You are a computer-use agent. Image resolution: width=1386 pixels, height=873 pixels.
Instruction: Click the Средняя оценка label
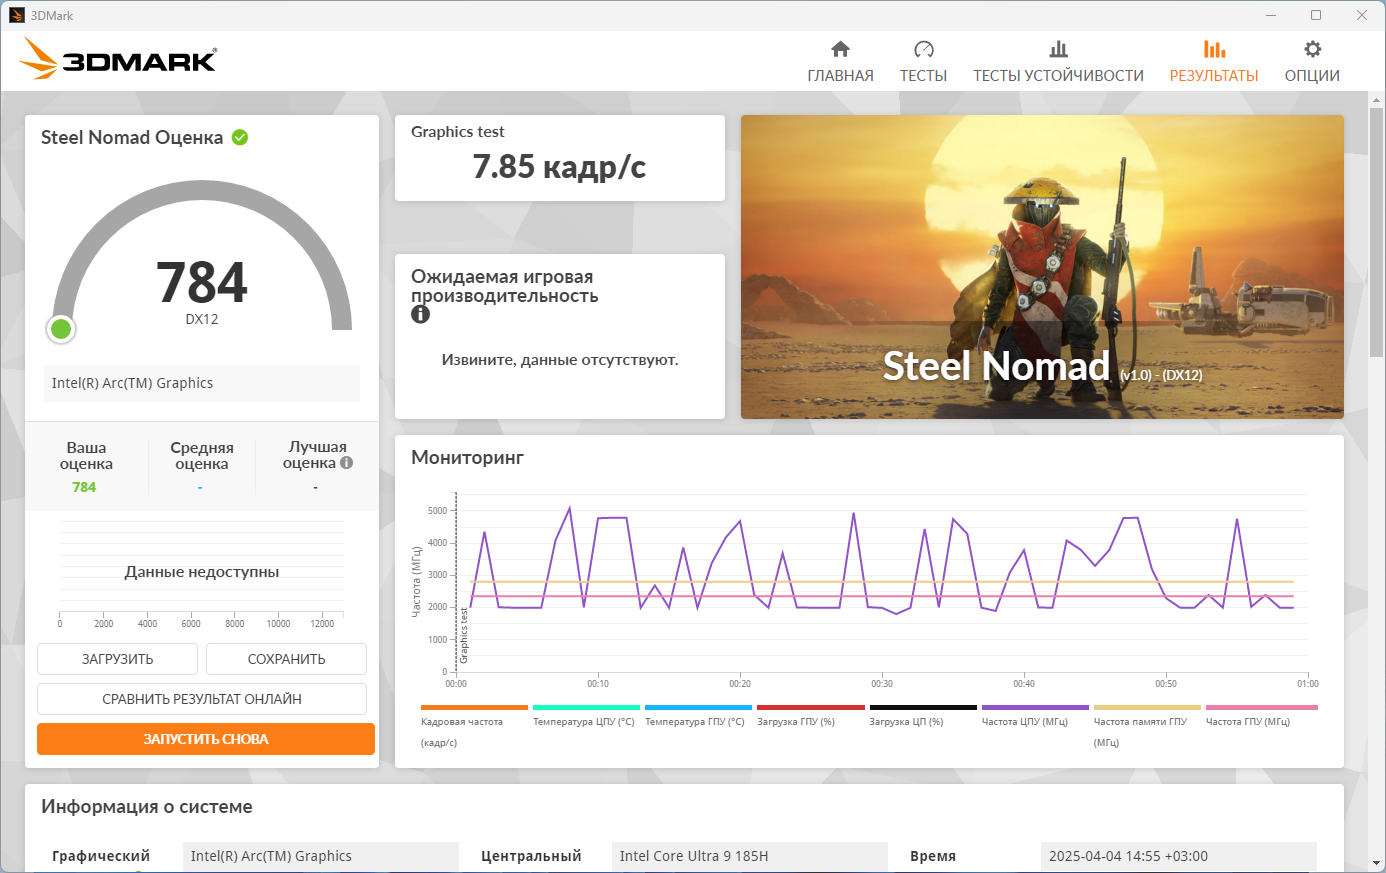[202, 456]
